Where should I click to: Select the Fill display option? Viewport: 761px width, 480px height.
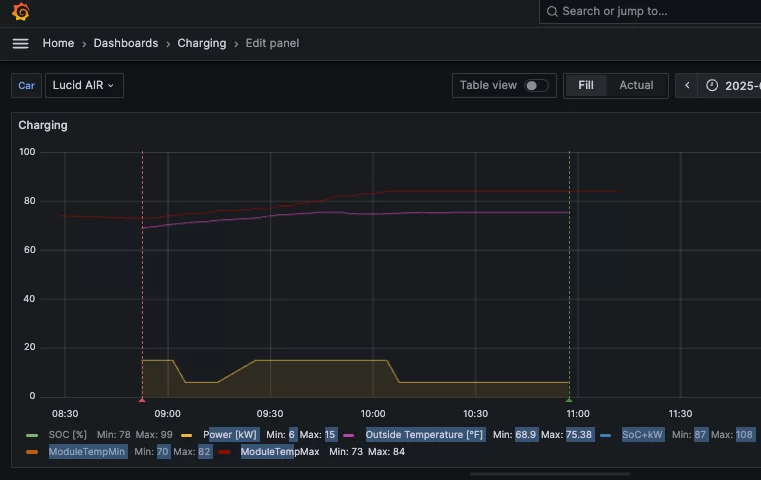(586, 85)
